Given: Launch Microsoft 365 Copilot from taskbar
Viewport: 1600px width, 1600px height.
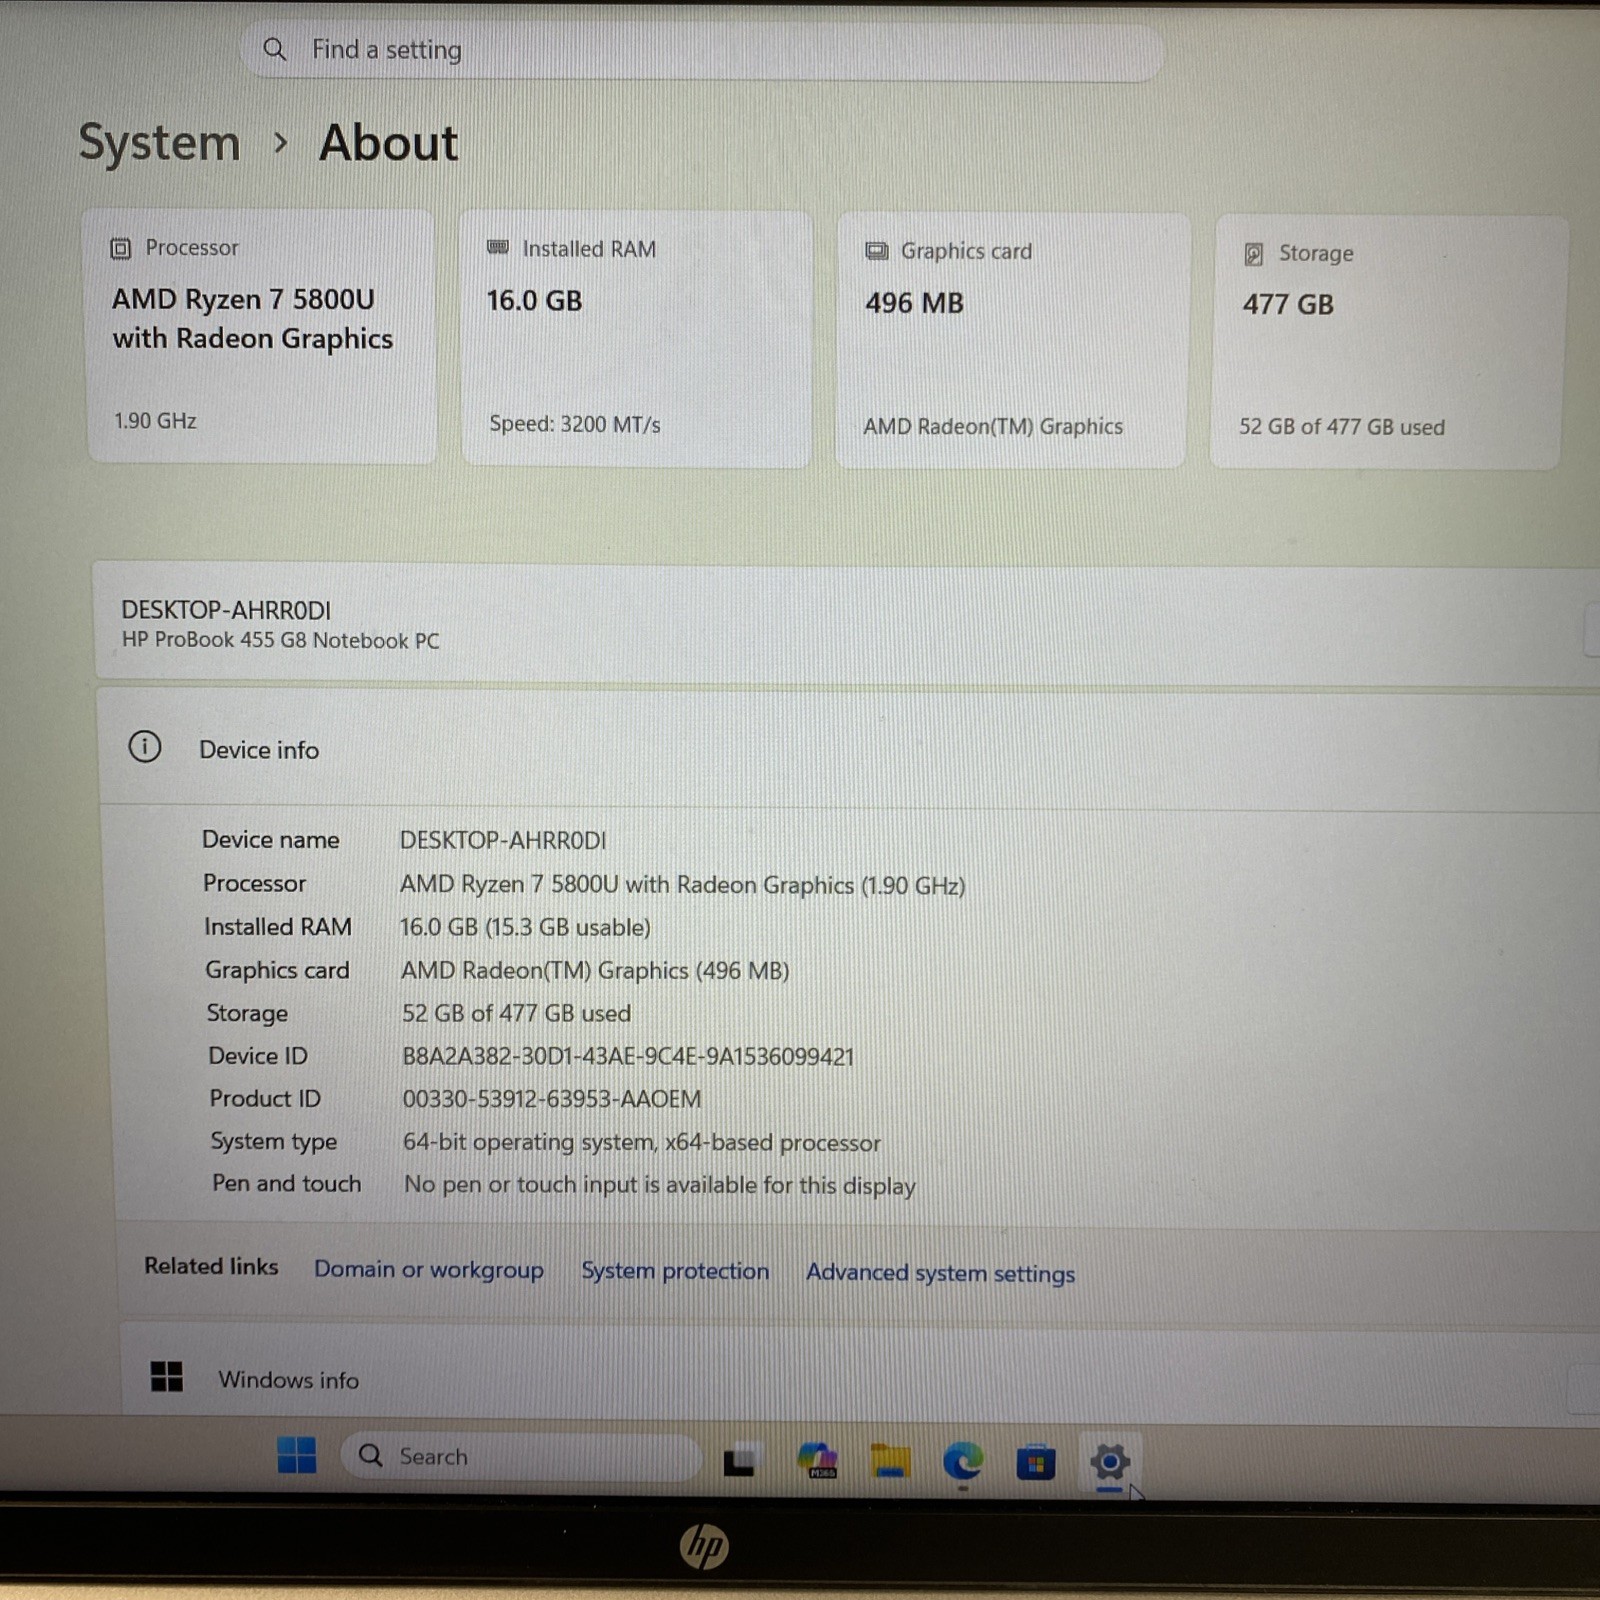Looking at the screenshot, I should tap(816, 1461).
